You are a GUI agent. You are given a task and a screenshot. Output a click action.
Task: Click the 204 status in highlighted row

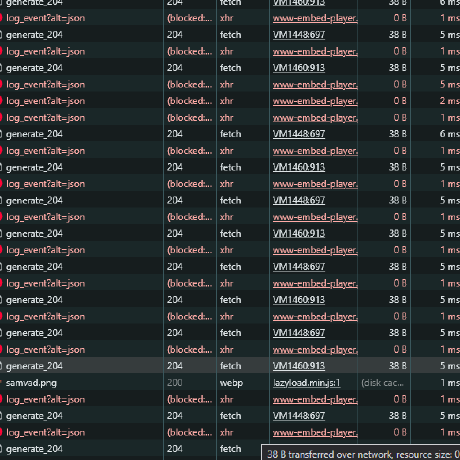click(175, 366)
